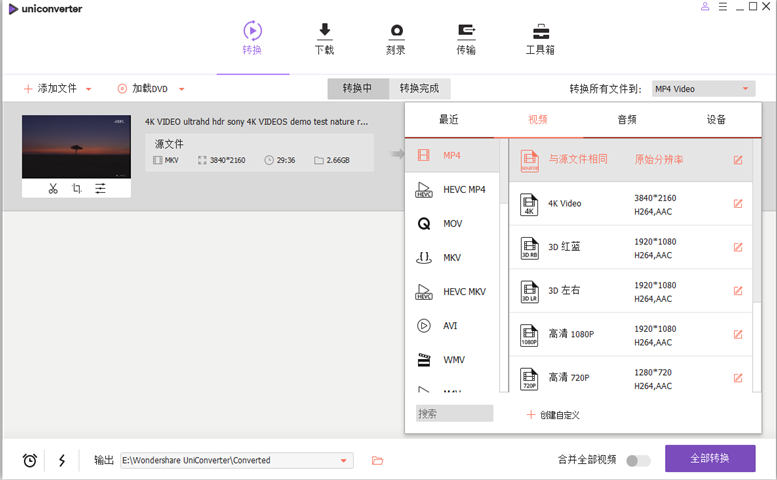Switch to the 音频 tab
The width and height of the screenshot is (777, 480).
(x=627, y=119)
